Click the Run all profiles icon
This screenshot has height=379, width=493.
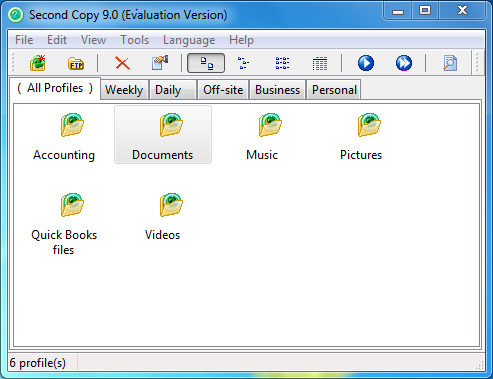[404, 63]
